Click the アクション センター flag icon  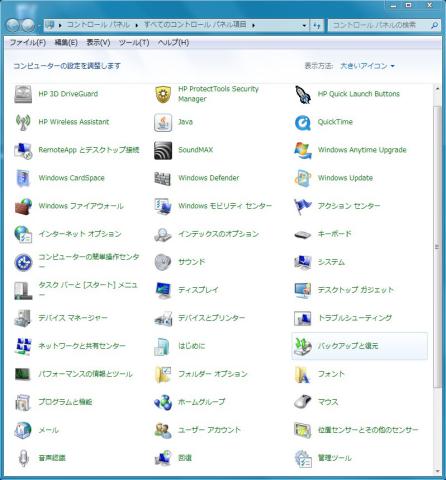(x=303, y=206)
